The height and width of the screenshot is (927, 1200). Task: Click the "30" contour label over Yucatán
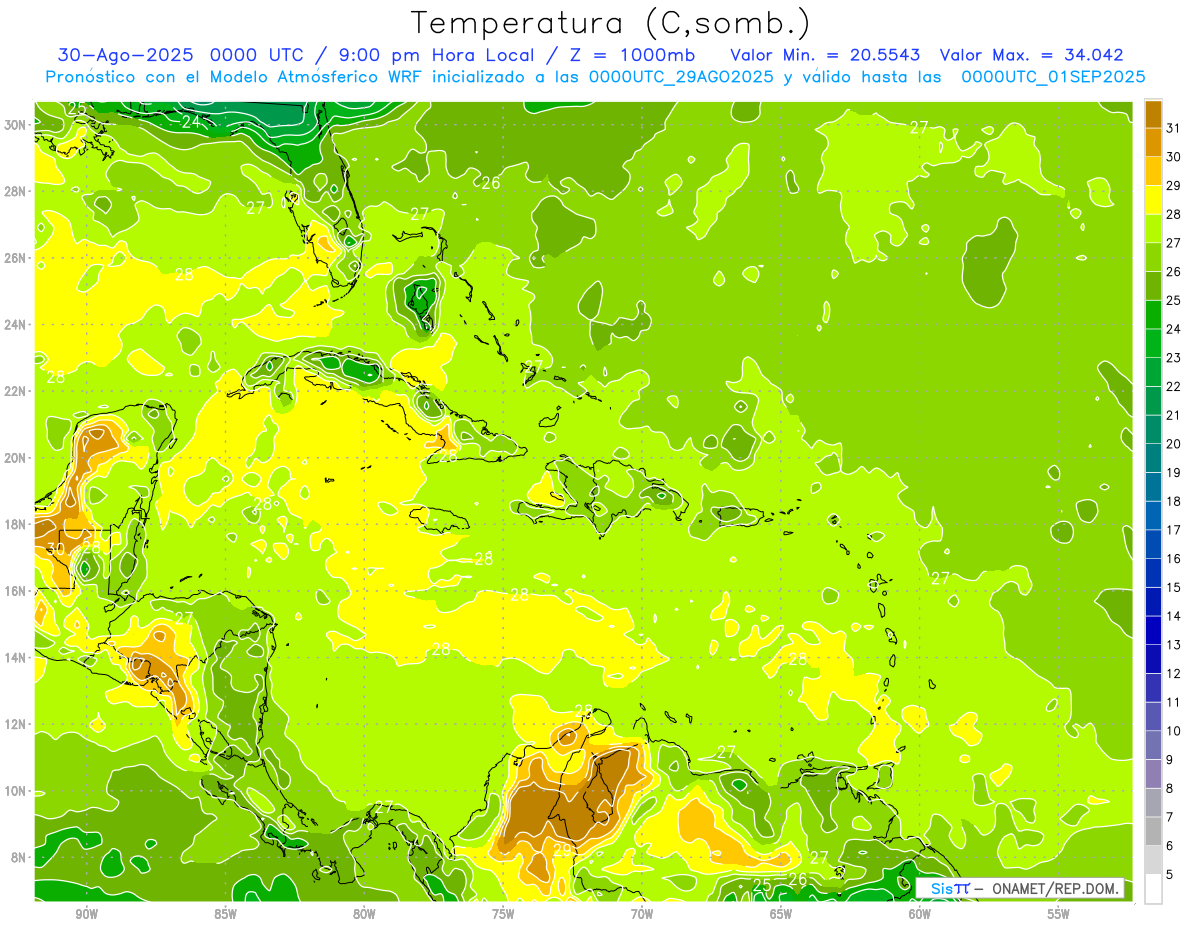click(x=56, y=549)
